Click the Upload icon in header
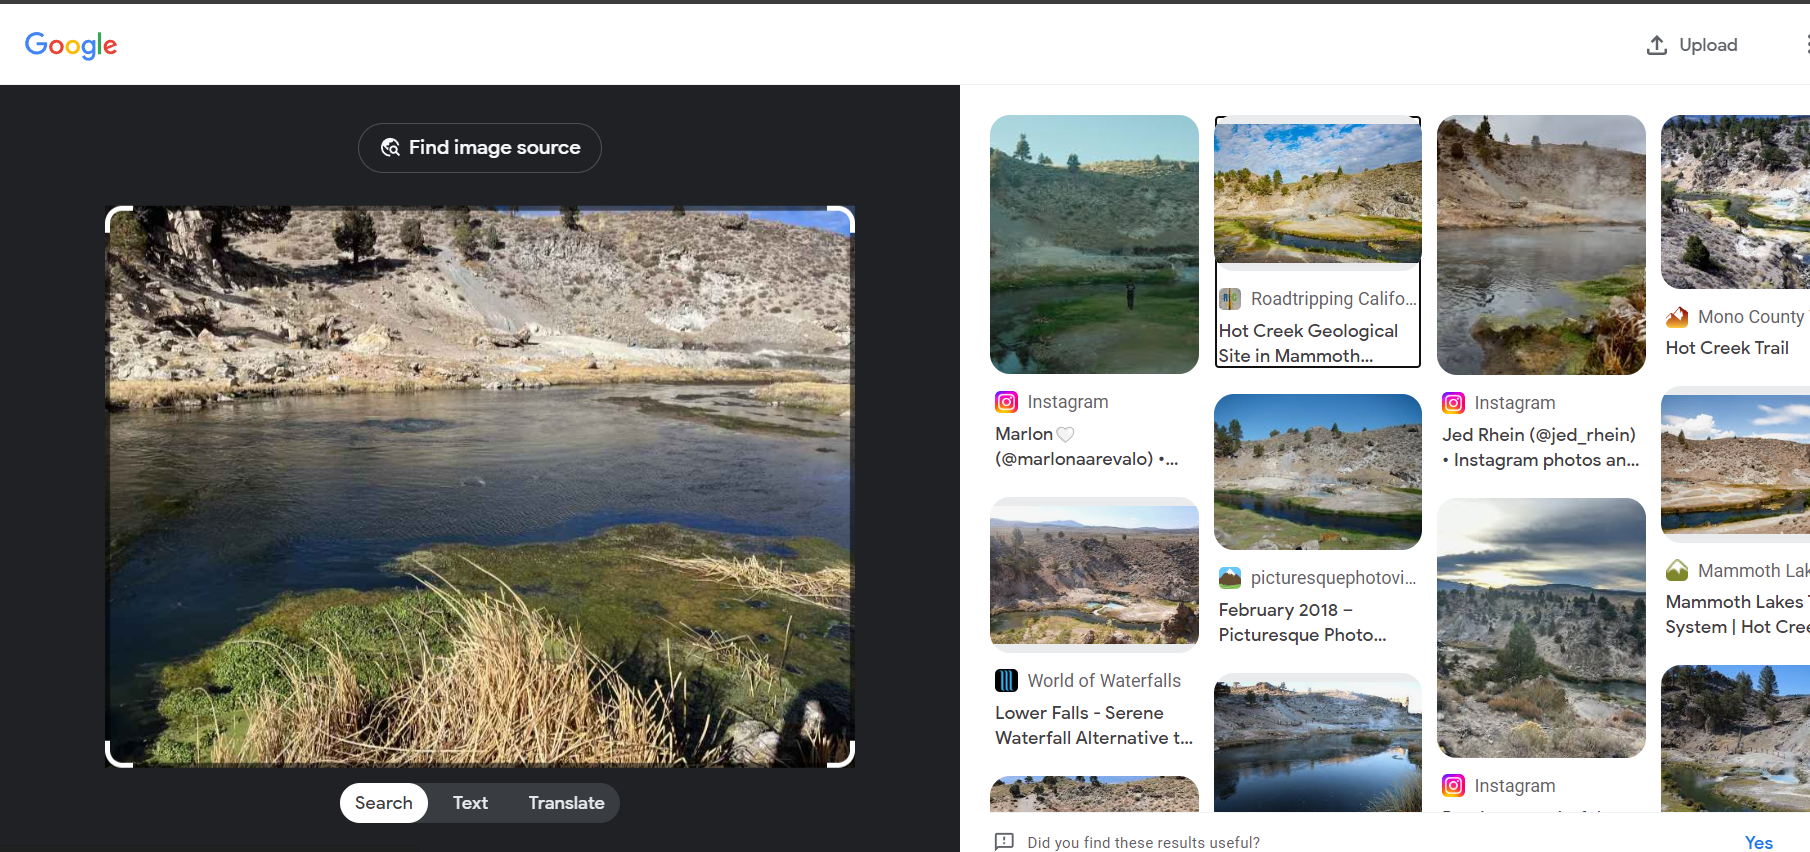The width and height of the screenshot is (1810, 852). [1657, 45]
